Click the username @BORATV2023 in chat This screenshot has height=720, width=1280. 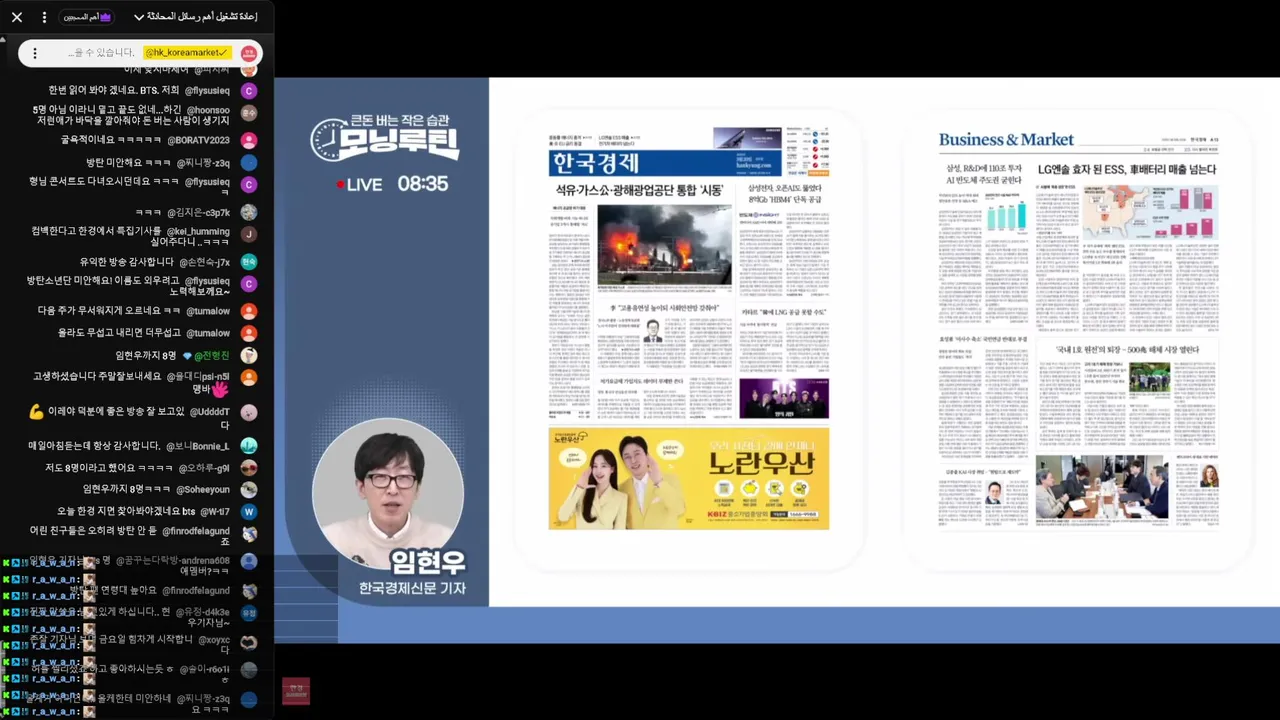click(198, 141)
